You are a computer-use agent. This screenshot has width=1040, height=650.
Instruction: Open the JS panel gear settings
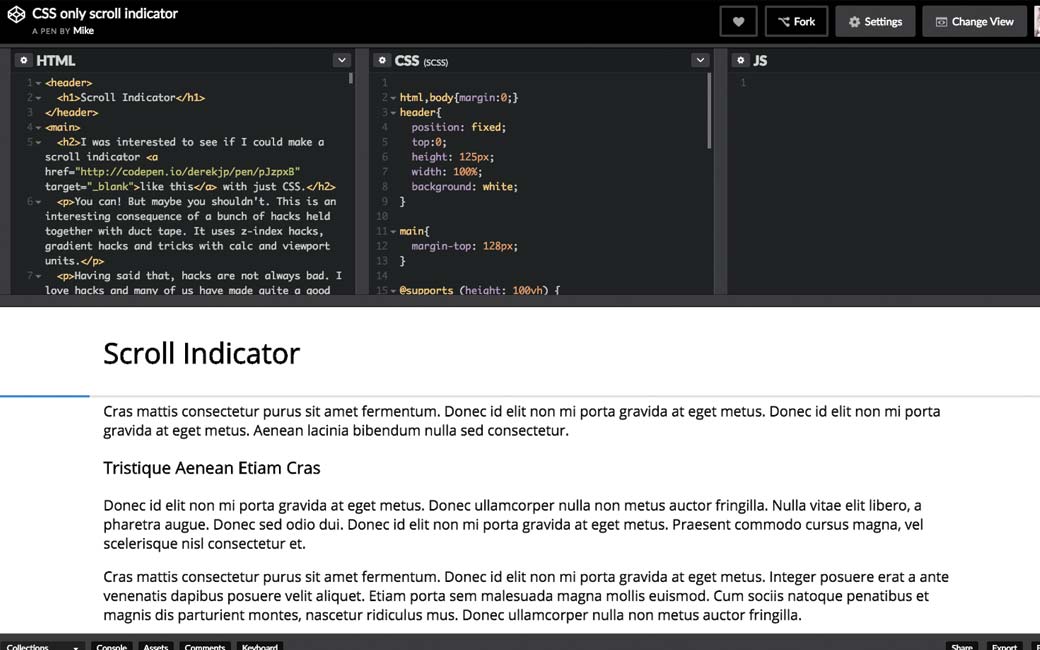(x=740, y=61)
